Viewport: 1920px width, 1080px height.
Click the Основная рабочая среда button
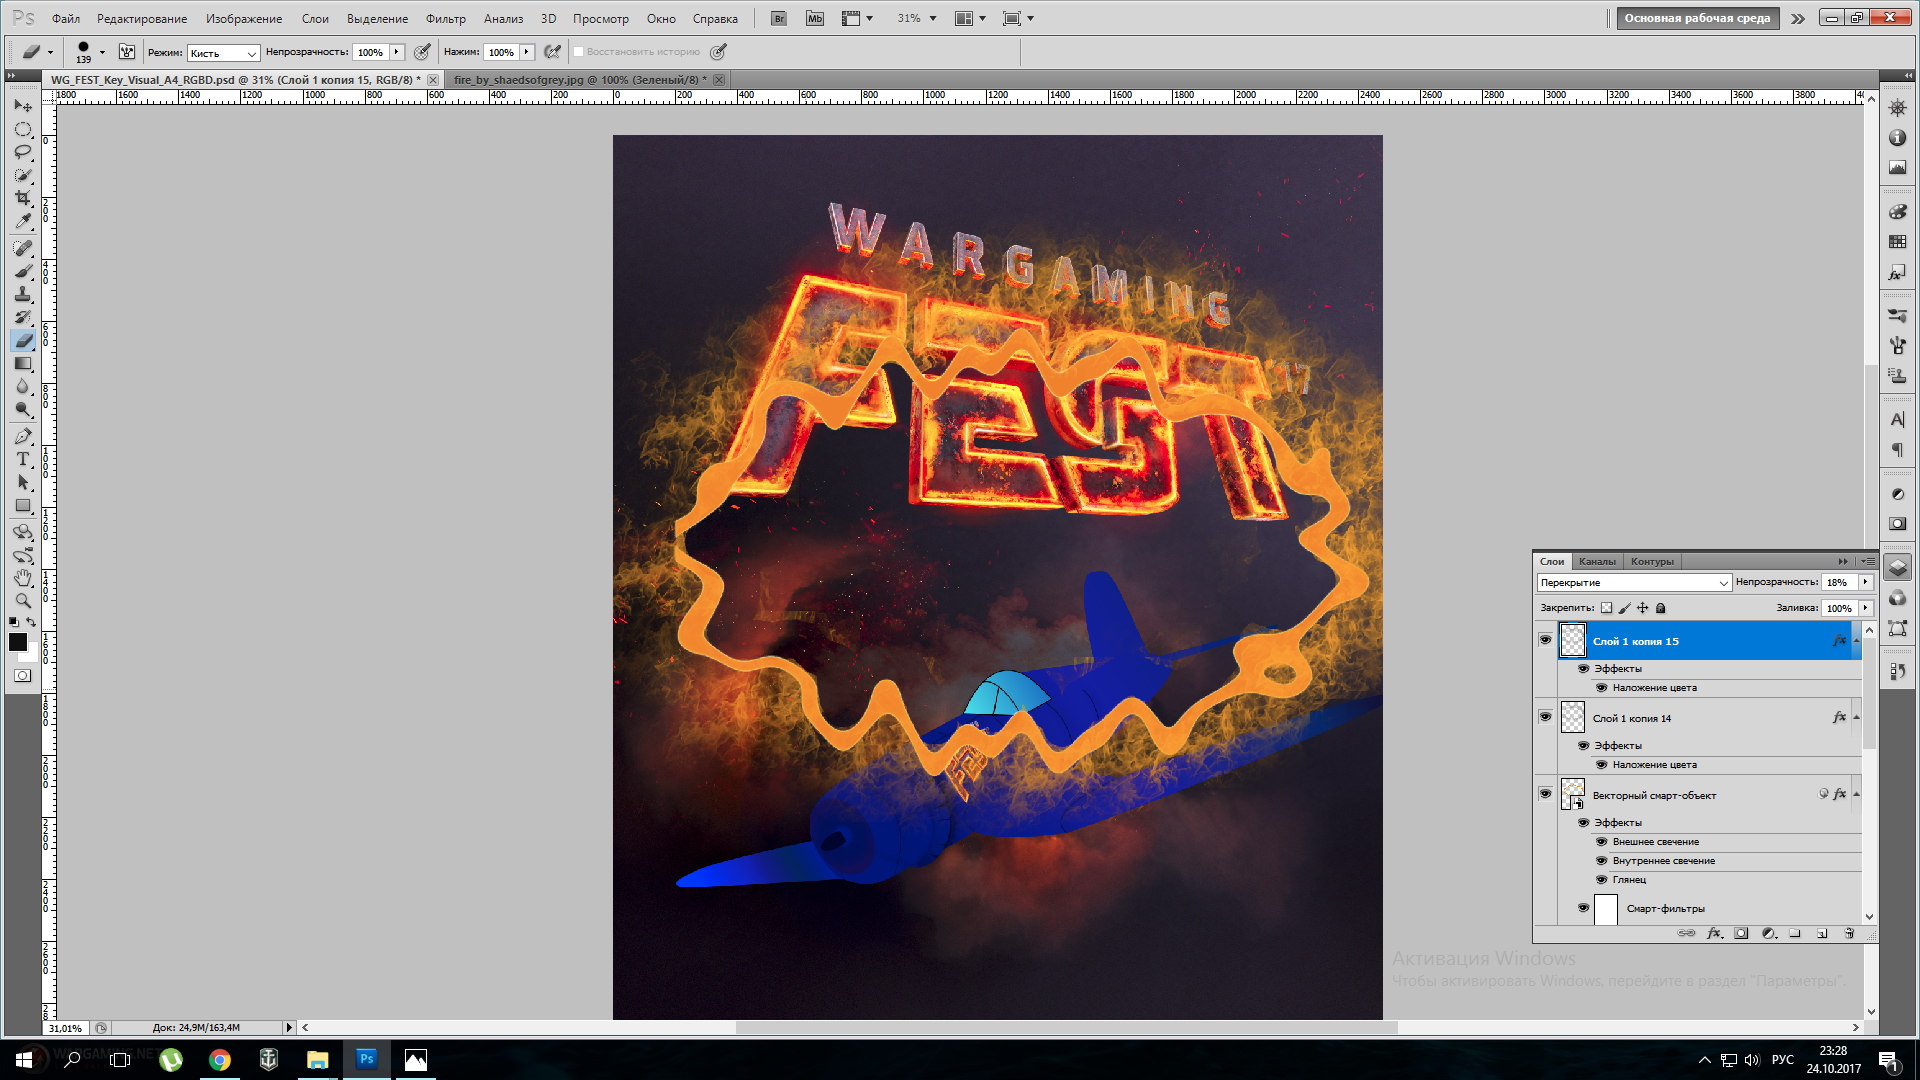tap(1697, 18)
